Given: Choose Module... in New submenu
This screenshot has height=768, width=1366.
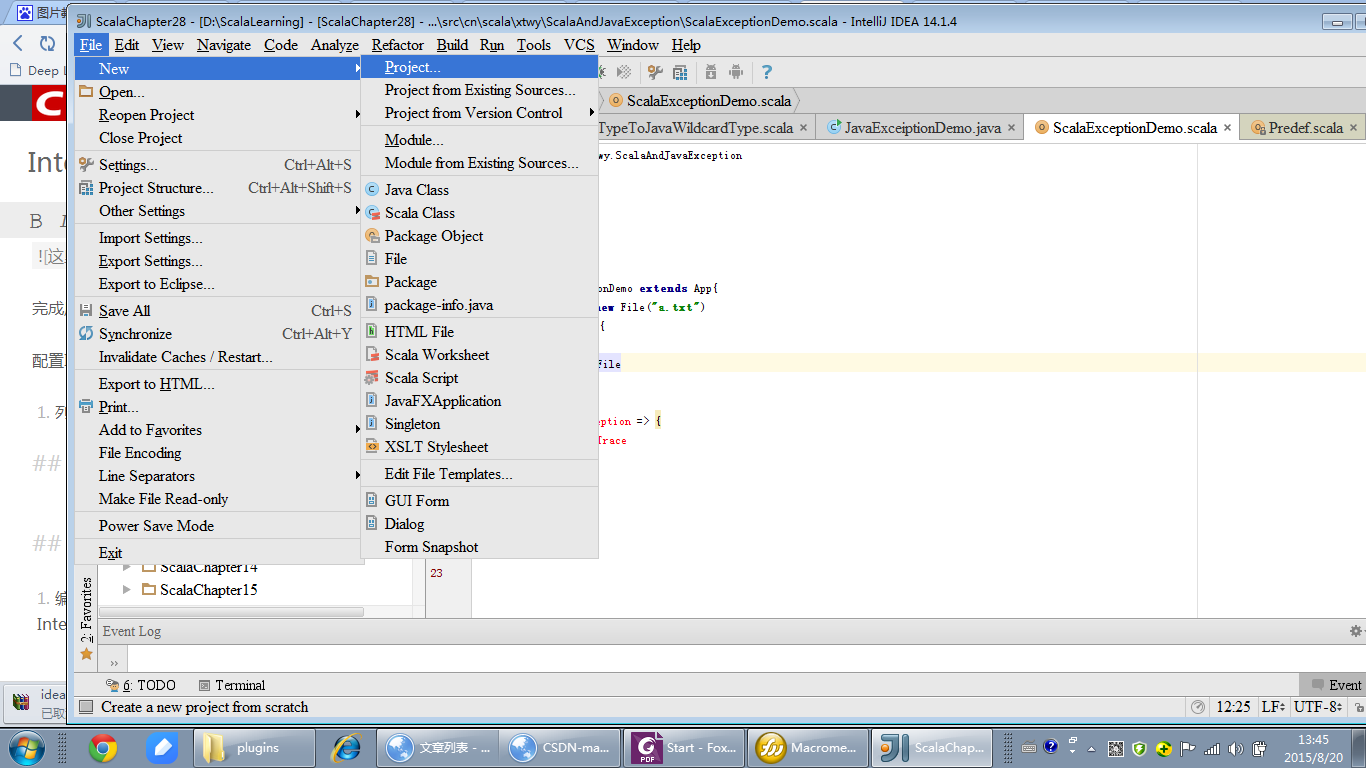Looking at the screenshot, I should 479,140.
